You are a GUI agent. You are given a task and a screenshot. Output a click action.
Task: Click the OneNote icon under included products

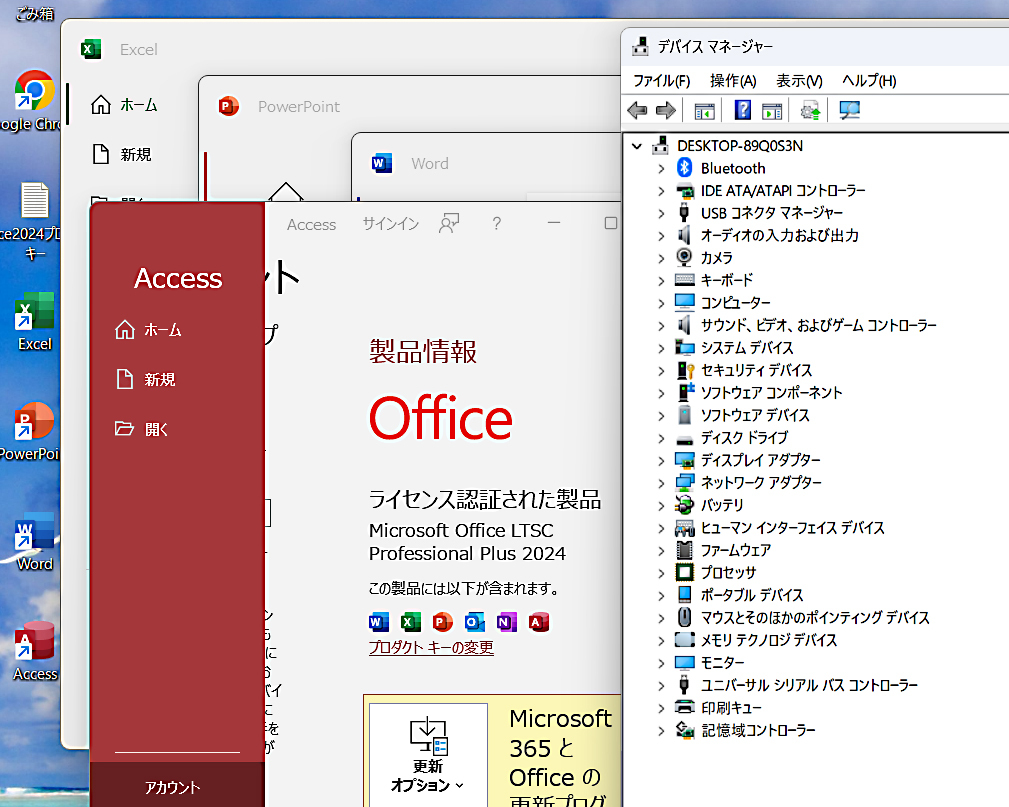(x=506, y=622)
